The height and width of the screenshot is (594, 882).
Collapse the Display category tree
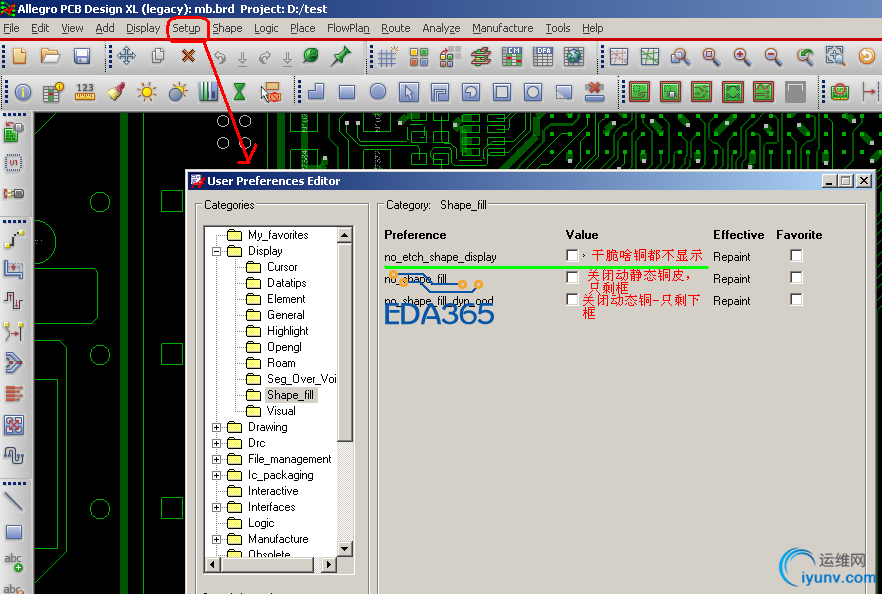[x=217, y=251]
